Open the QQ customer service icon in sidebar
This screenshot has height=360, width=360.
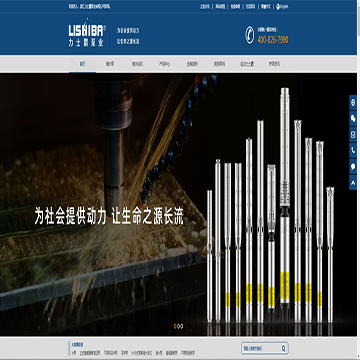[x=353, y=103]
